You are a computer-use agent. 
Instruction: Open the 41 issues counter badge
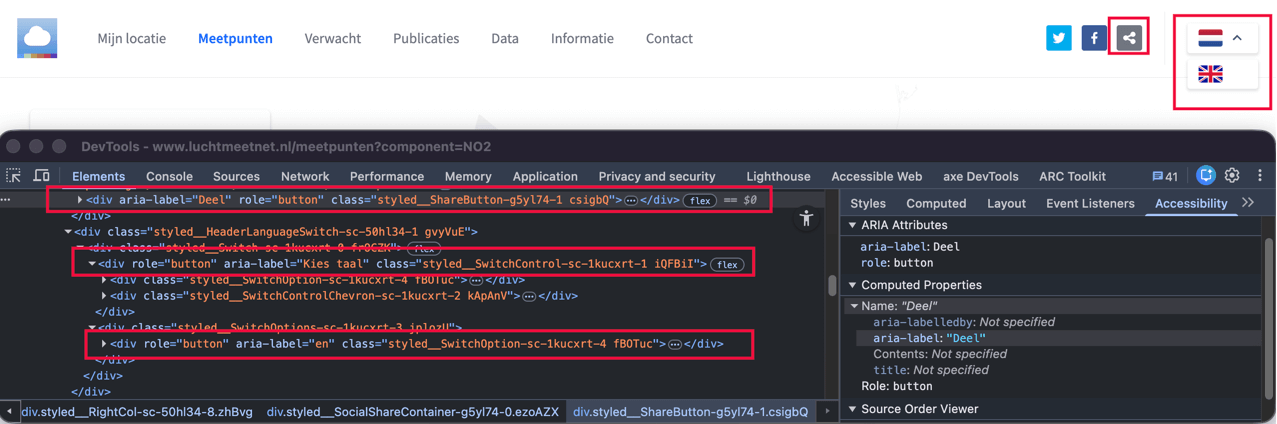coord(1165,176)
